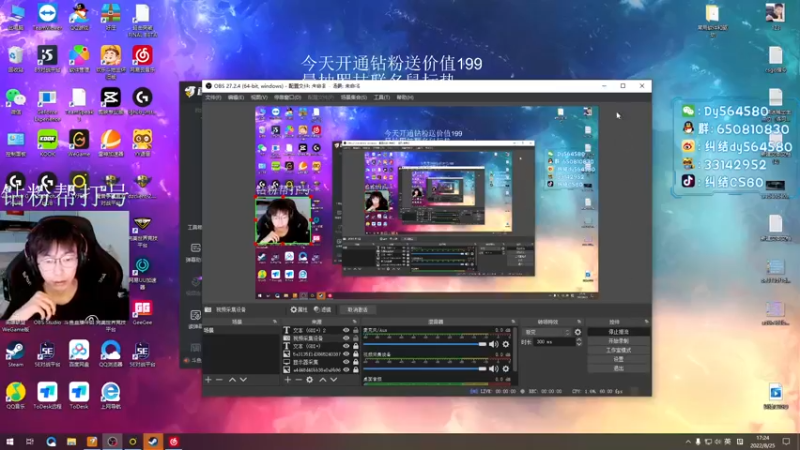The height and width of the screenshot is (450, 800).
Task: Open the scene transition type dropdown
Action: pos(546,332)
